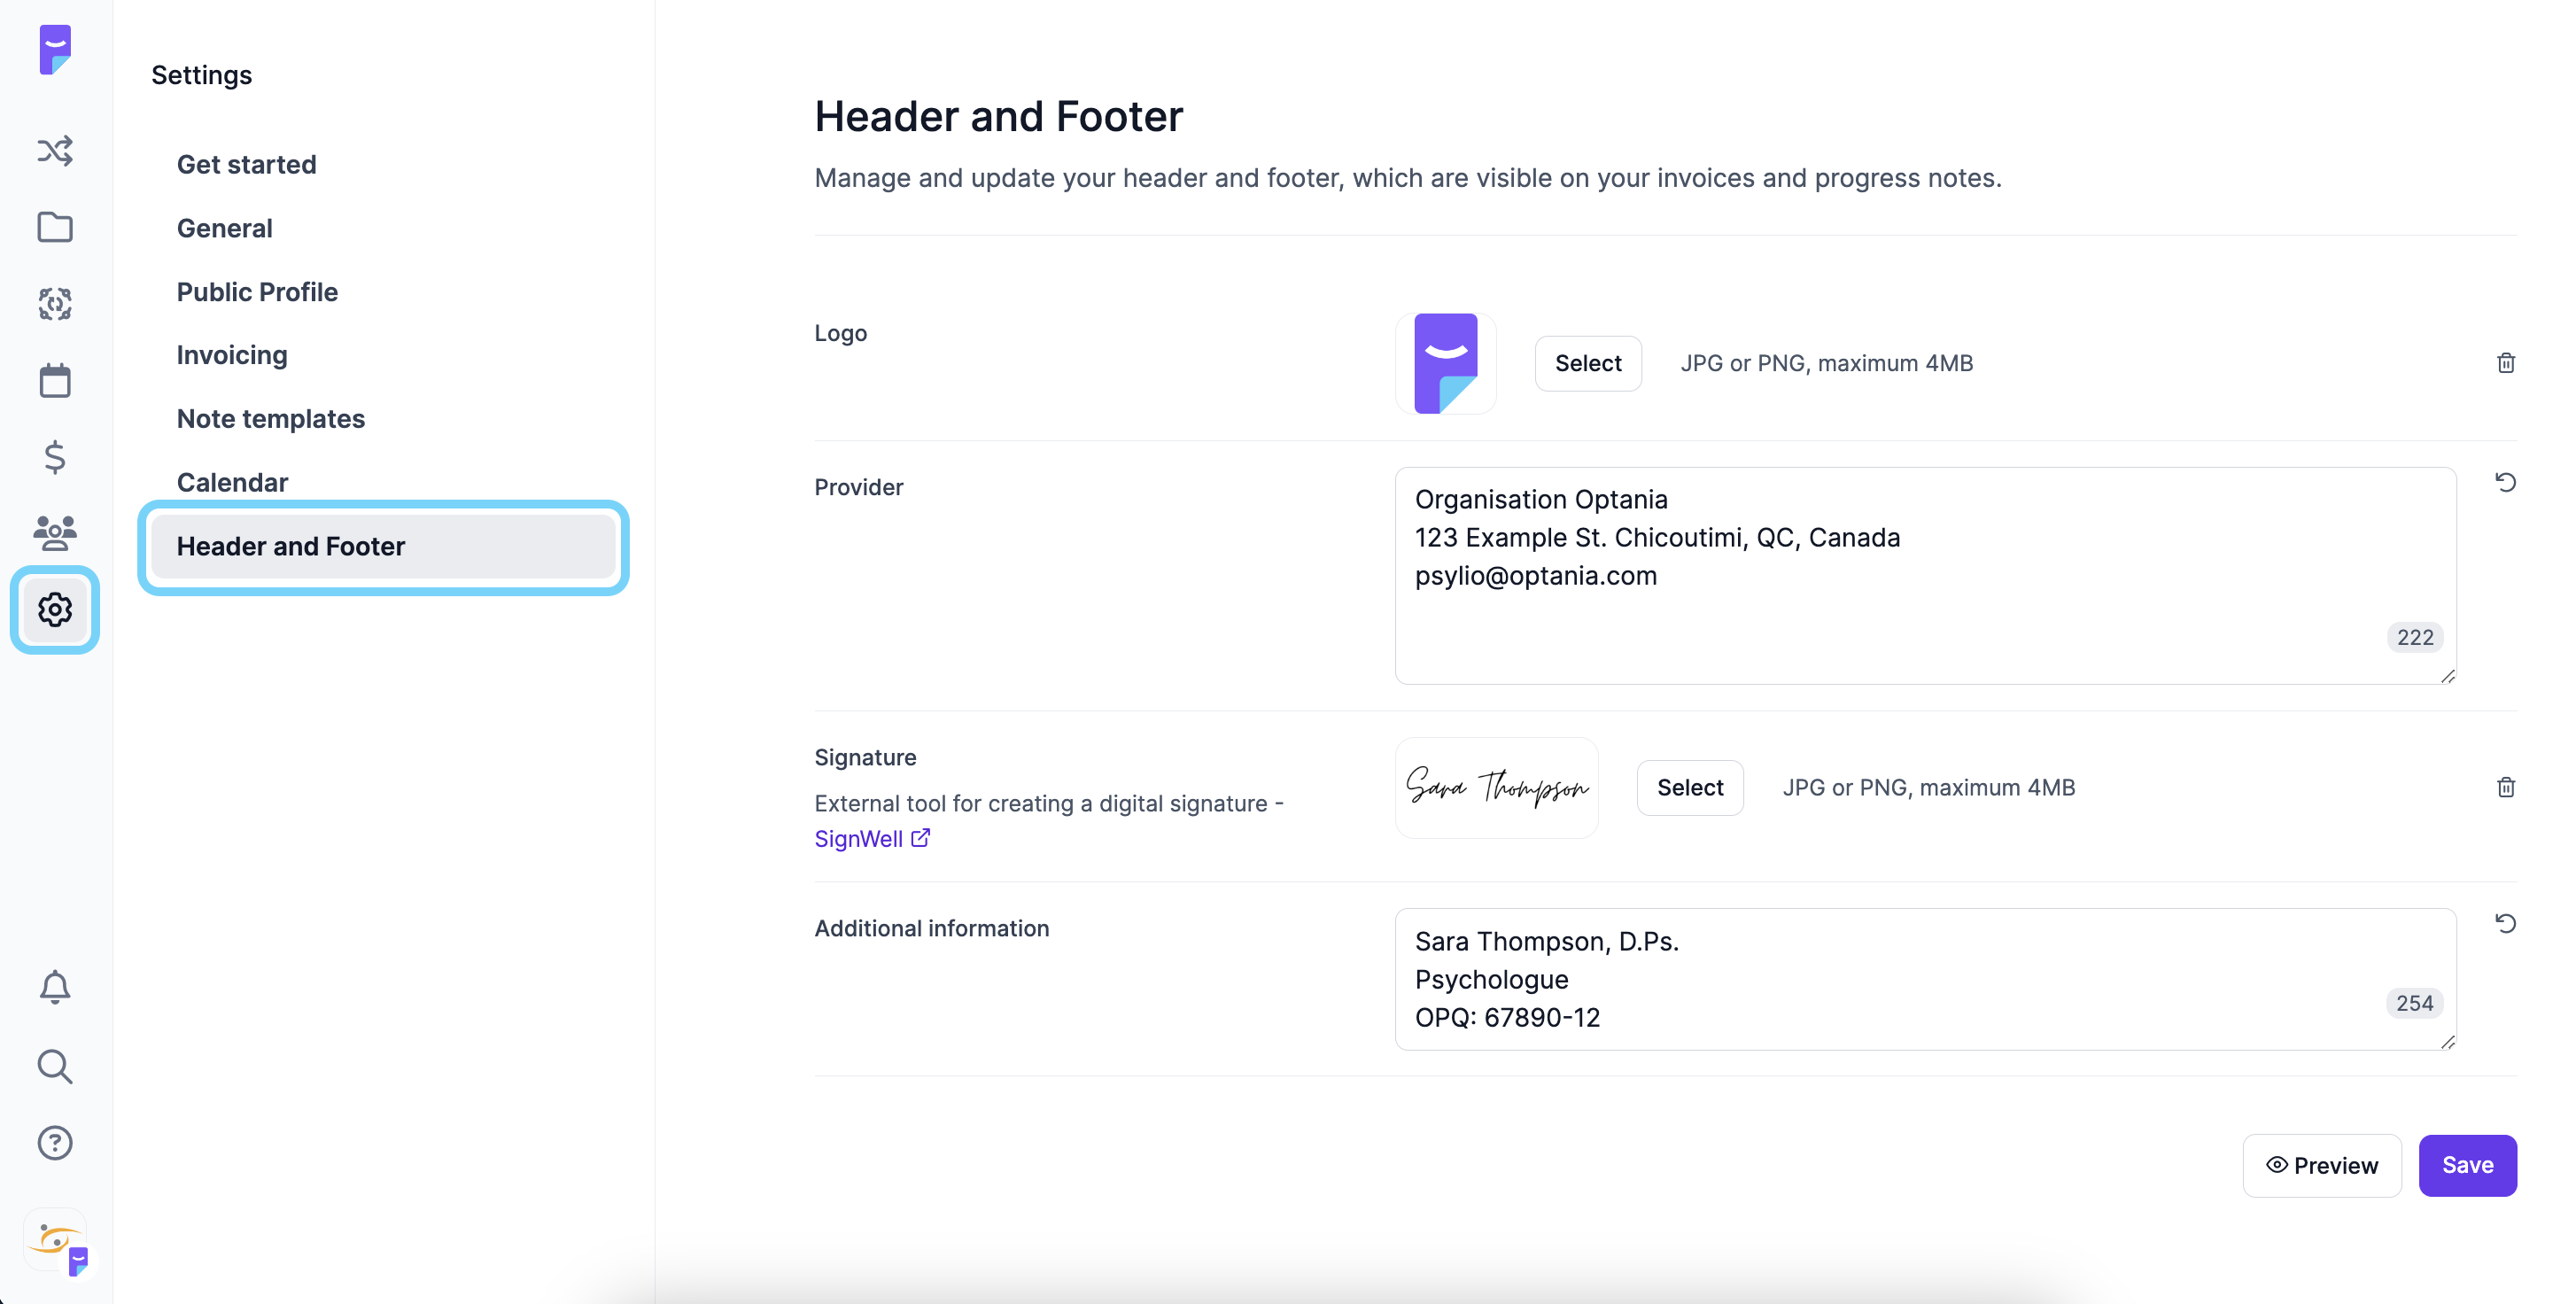This screenshot has height=1304, width=2576.
Task: Reset the Additional information field
Action: 2505,923
